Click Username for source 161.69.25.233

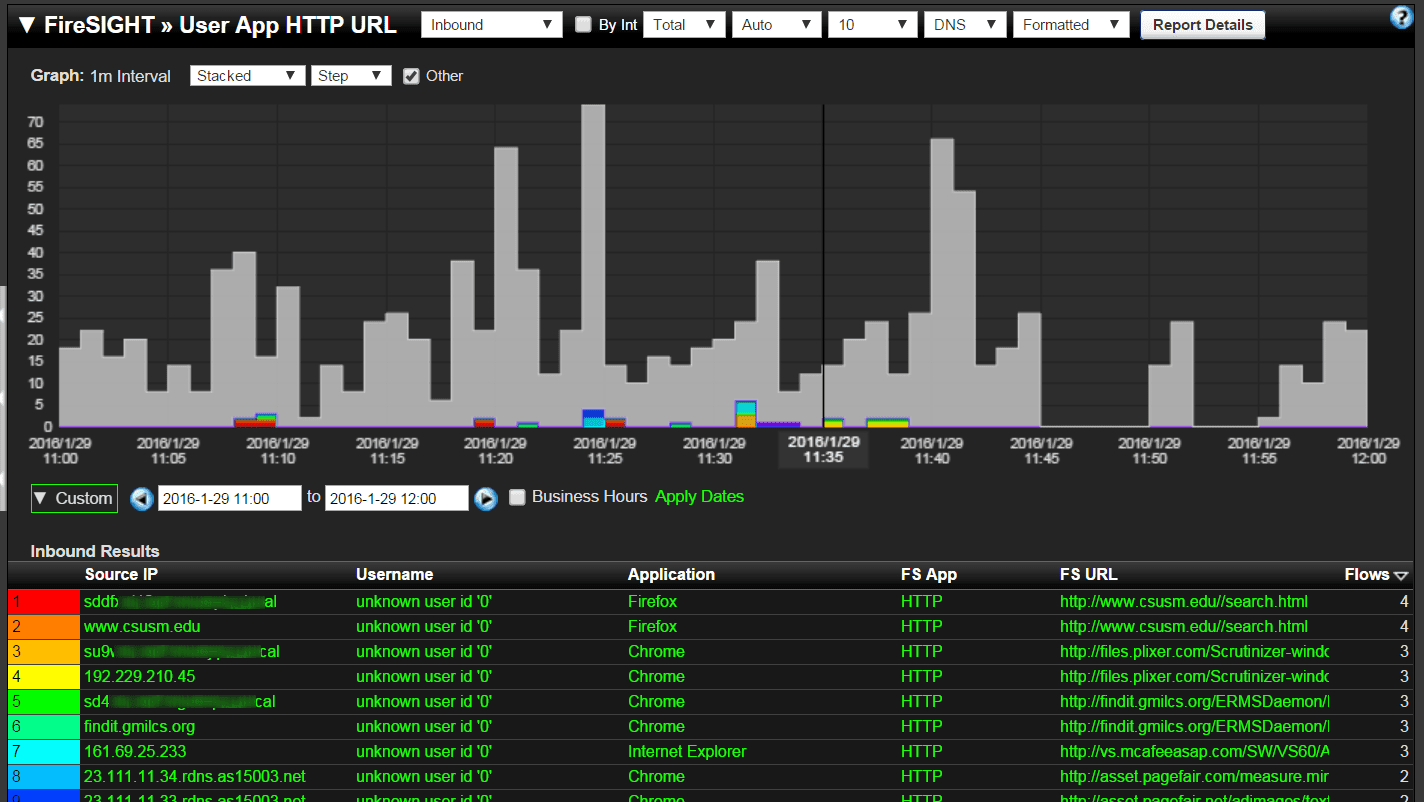424,752
